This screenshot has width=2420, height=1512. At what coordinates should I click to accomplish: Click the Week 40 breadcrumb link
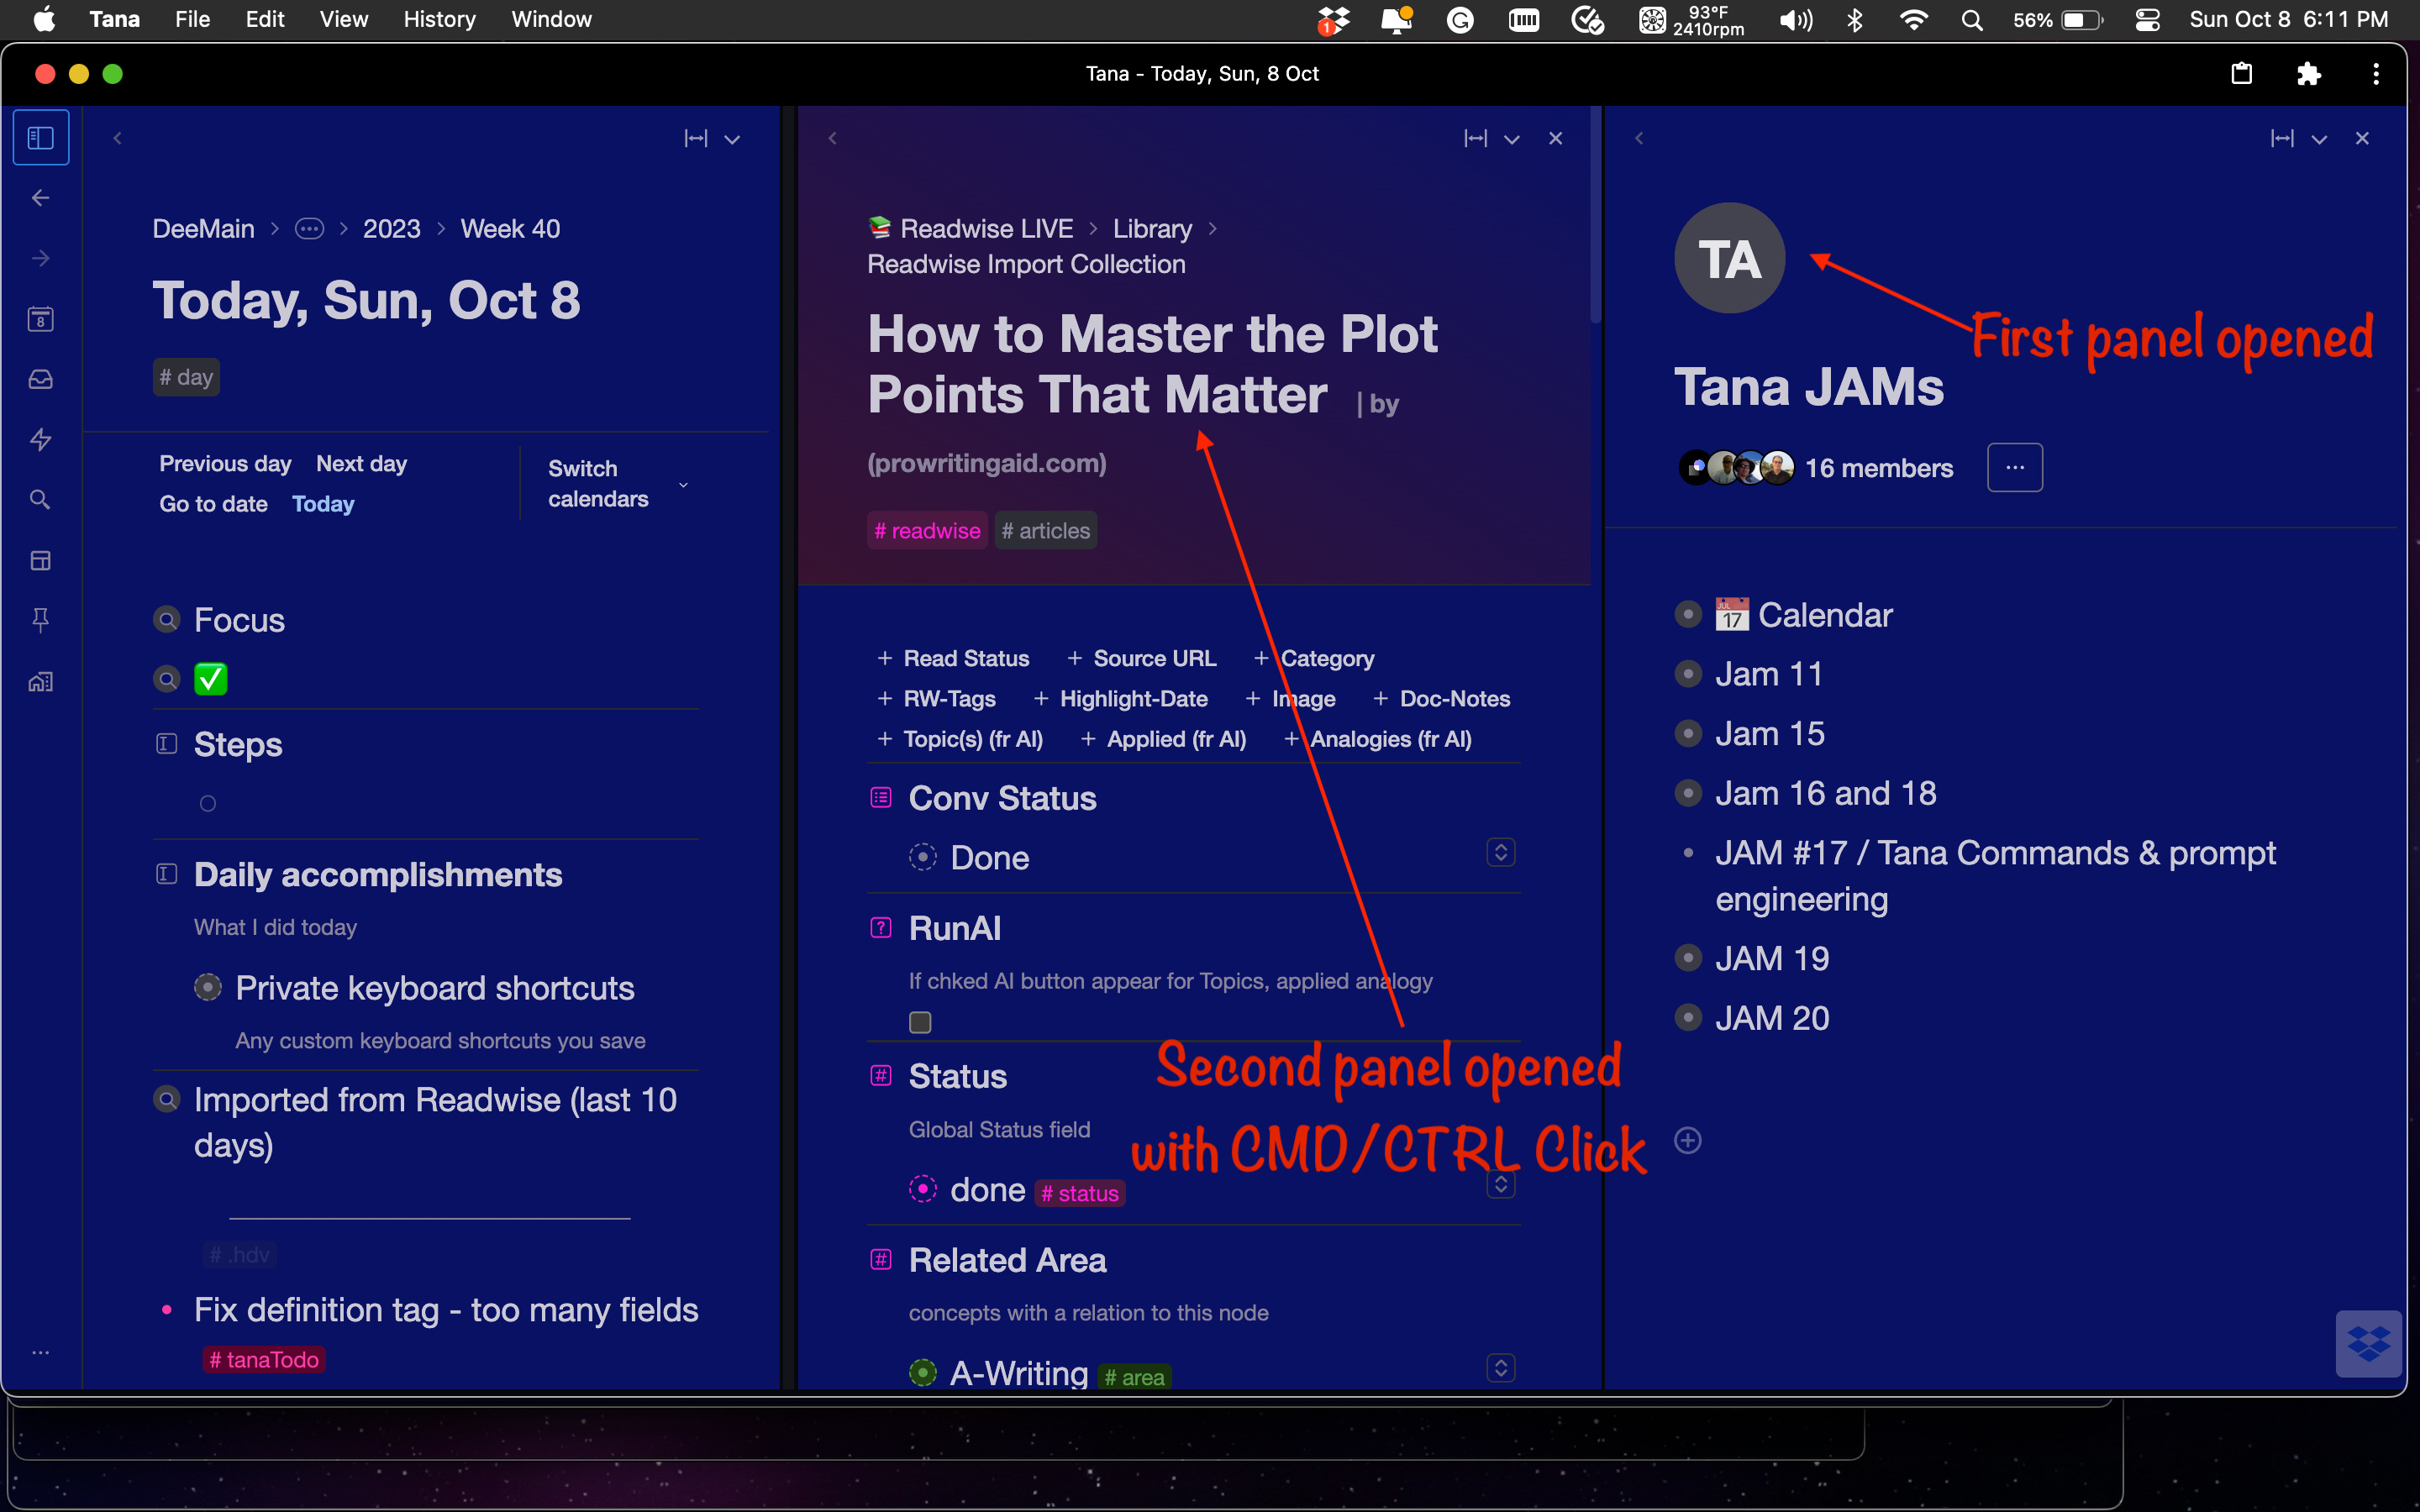[x=510, y=229]
